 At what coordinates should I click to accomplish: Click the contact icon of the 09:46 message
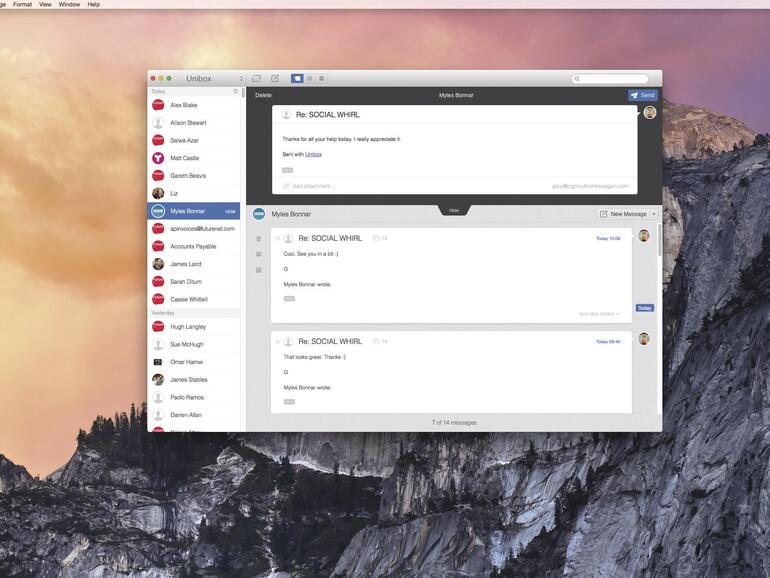coord(288,341)
